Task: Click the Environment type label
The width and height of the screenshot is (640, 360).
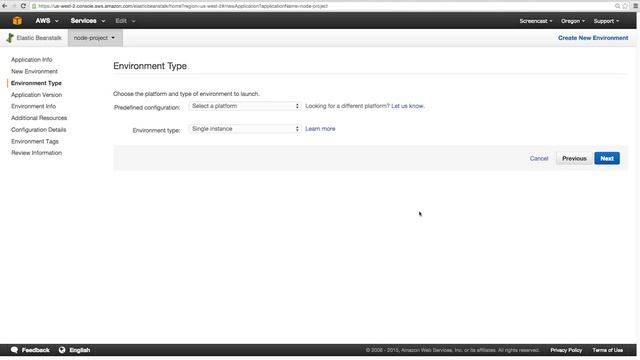Action: click(156, 131)
